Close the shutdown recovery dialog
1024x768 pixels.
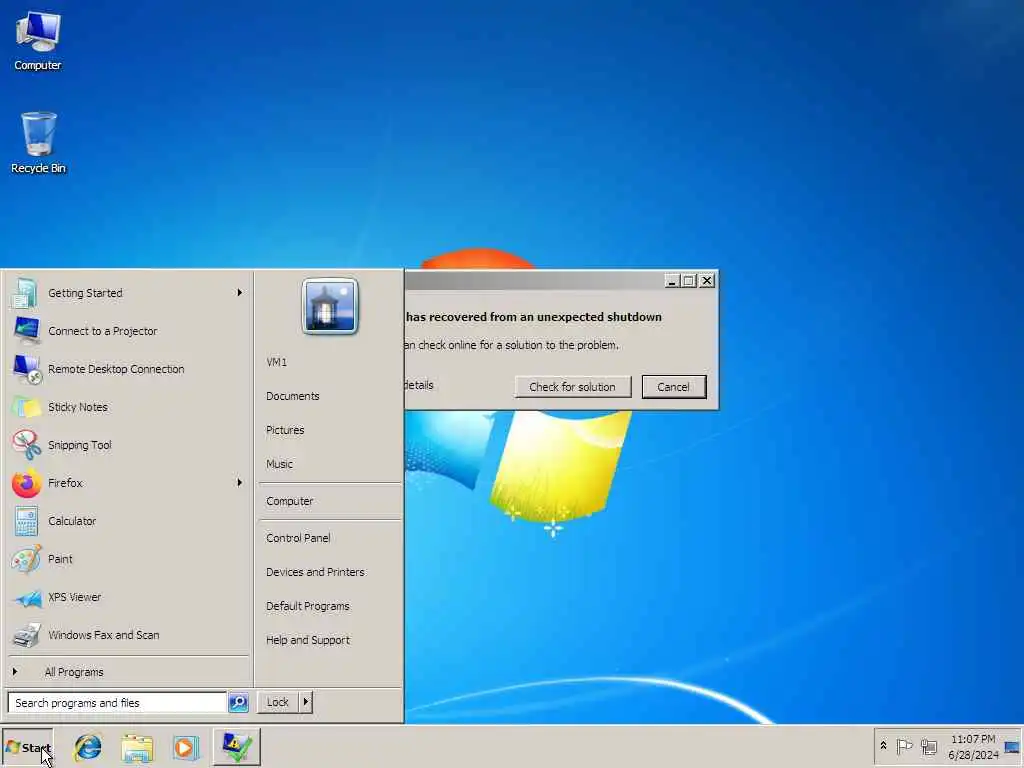(707, 281)
